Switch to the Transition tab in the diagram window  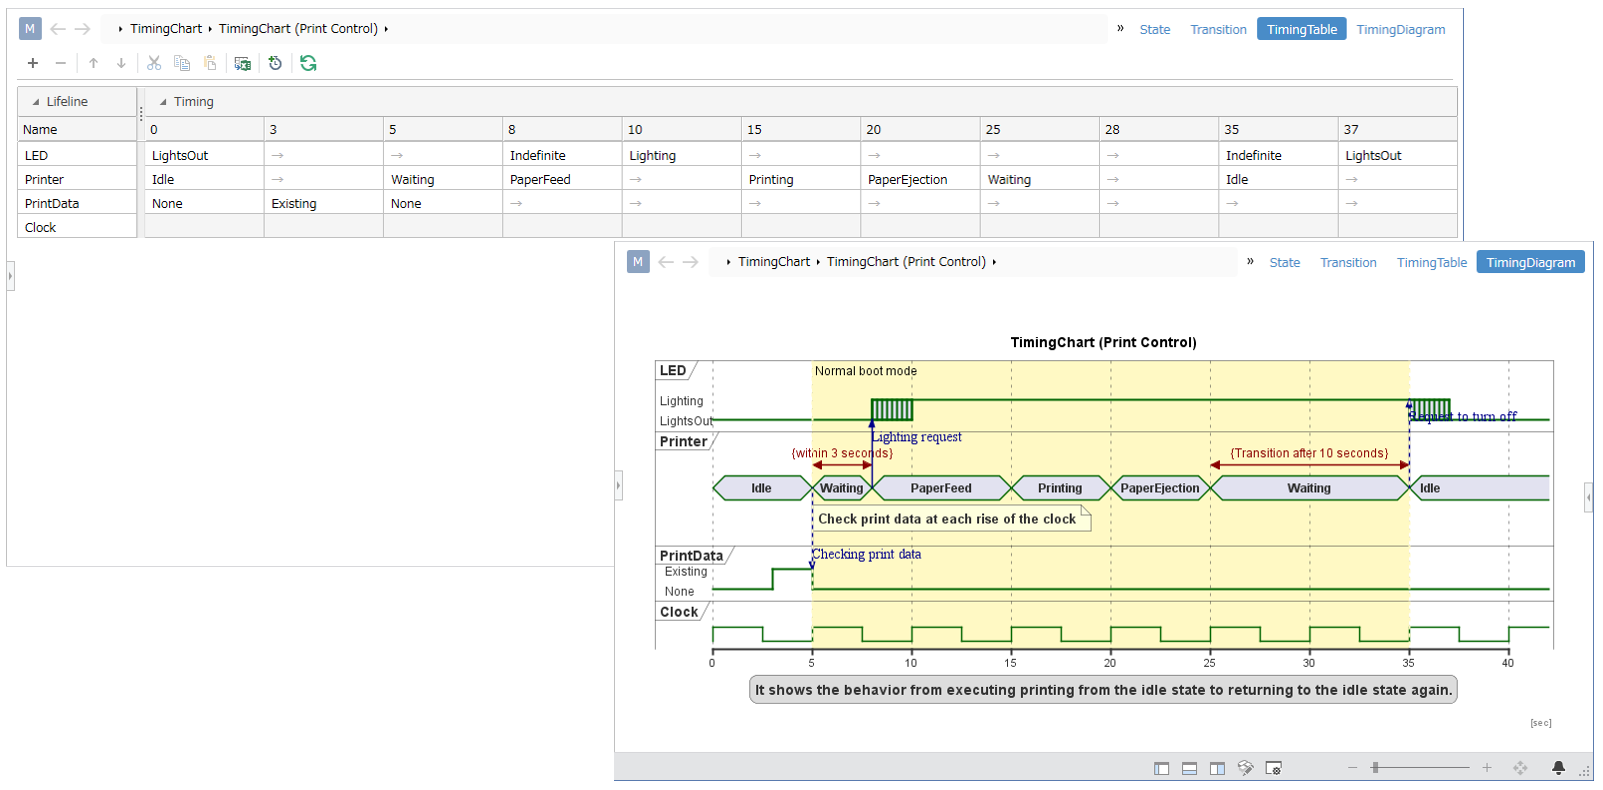[1348, 263]
